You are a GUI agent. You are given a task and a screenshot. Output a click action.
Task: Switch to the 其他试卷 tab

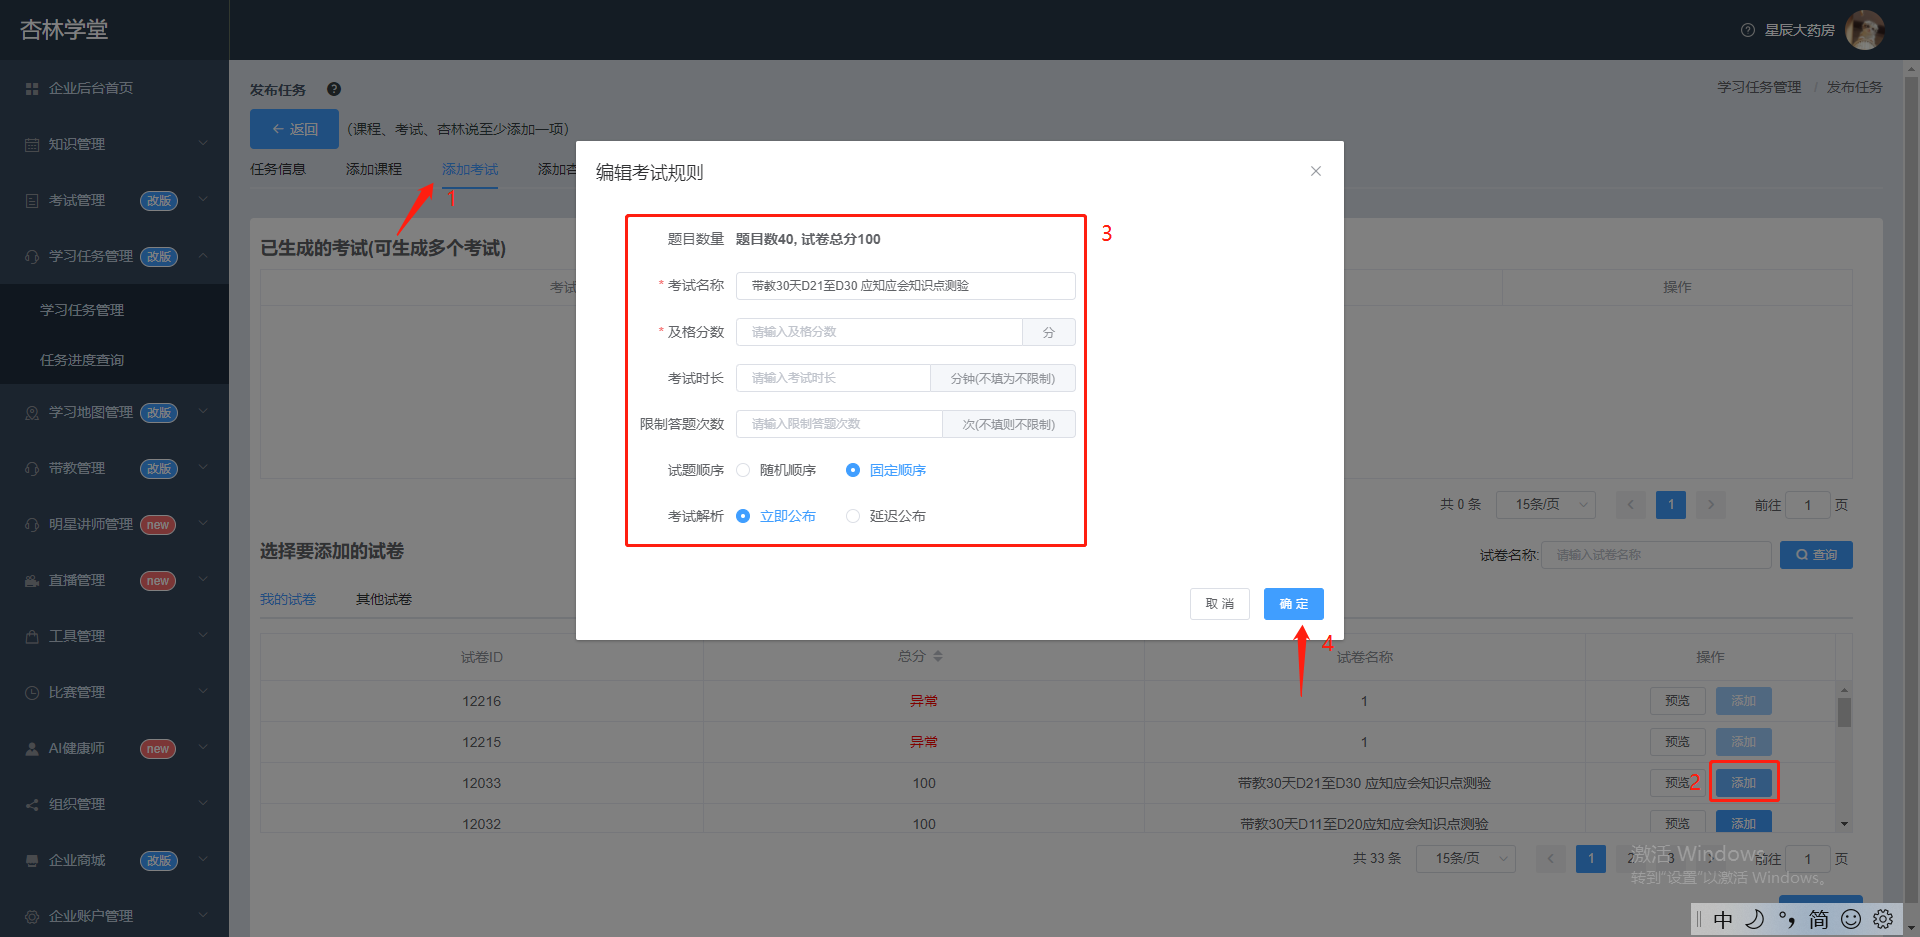click(384, 600)
